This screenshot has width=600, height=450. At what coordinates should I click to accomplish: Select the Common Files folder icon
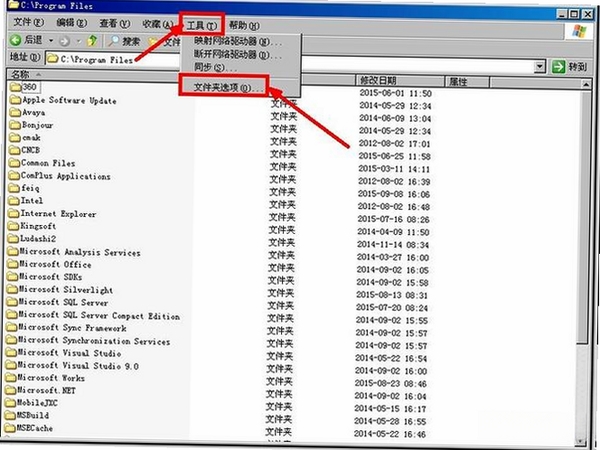tap(15, 163)
